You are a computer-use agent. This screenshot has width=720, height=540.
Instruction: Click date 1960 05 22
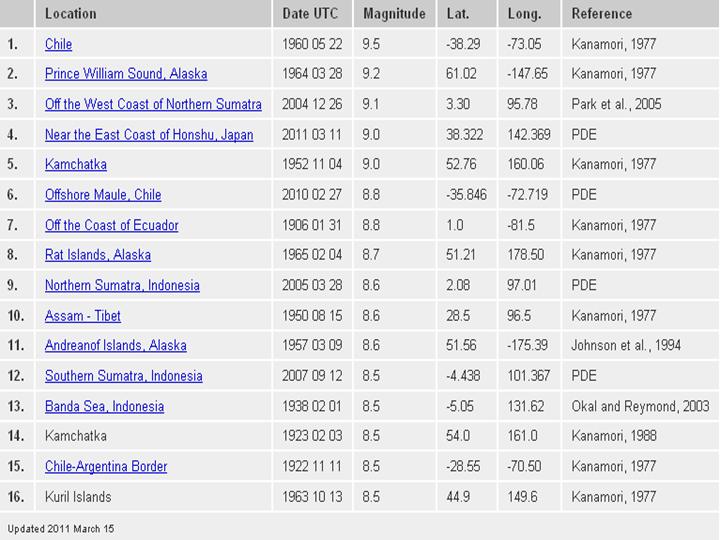312,44
